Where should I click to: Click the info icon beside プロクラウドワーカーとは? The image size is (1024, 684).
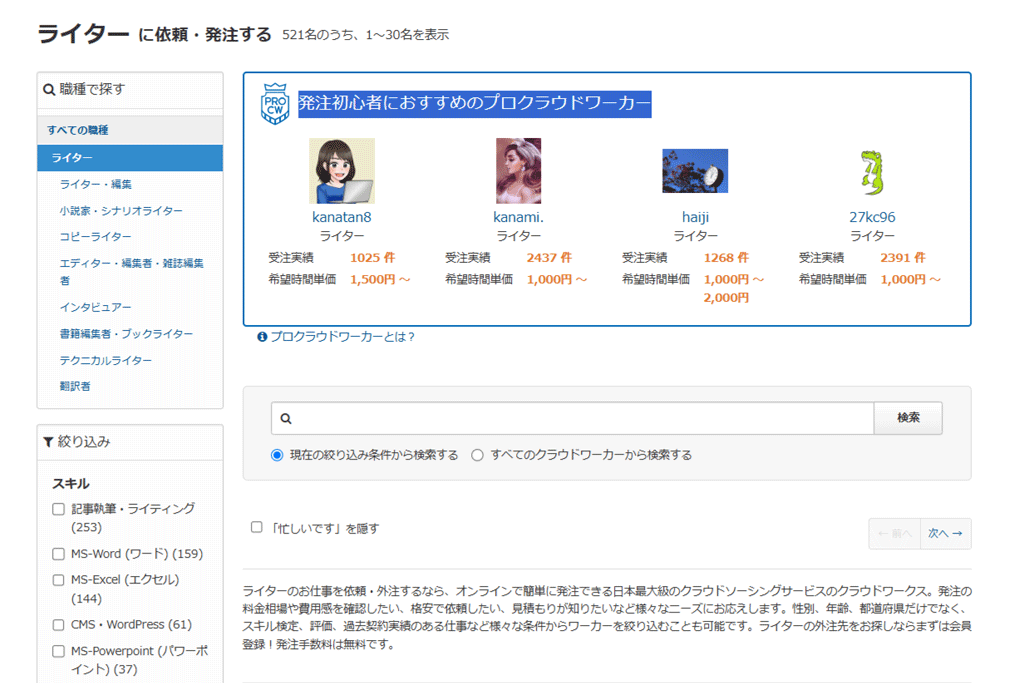[262, 337]
